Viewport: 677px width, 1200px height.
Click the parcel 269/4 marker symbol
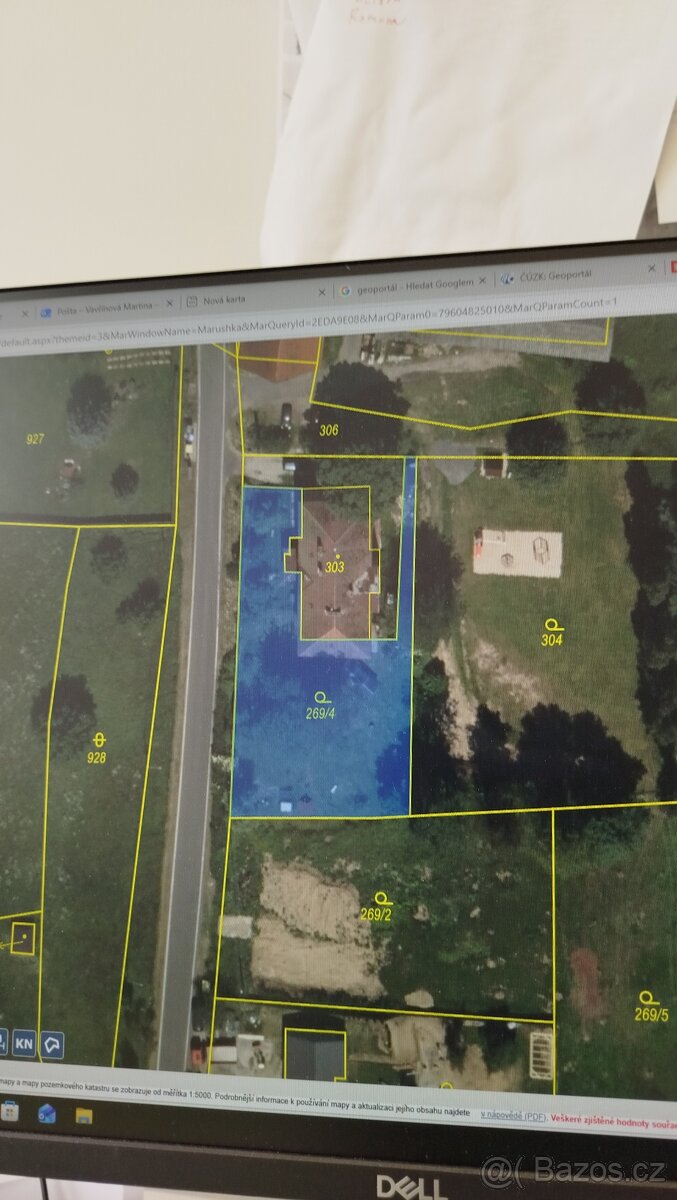[x=321, y=697]
